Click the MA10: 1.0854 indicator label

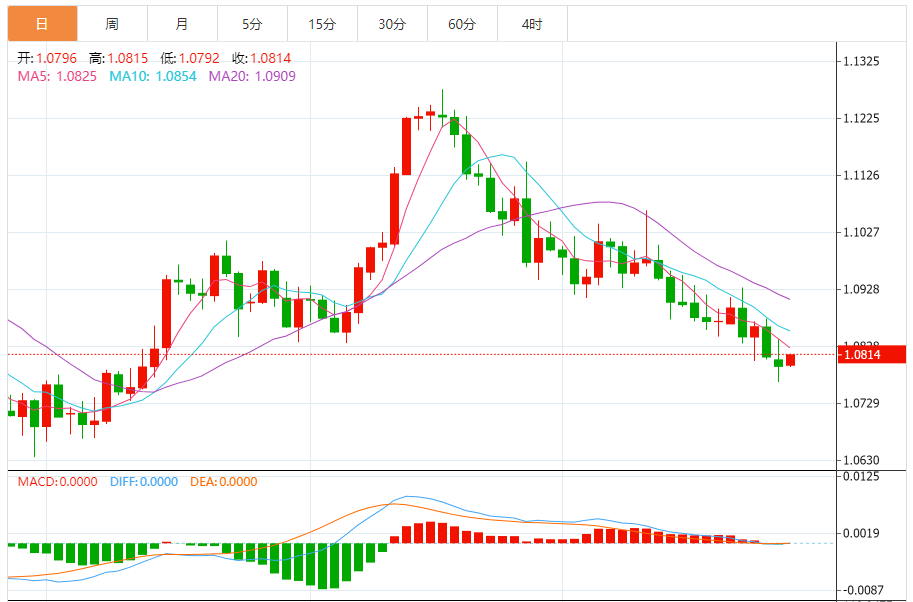pyautogui.click(x=153, y=76)
